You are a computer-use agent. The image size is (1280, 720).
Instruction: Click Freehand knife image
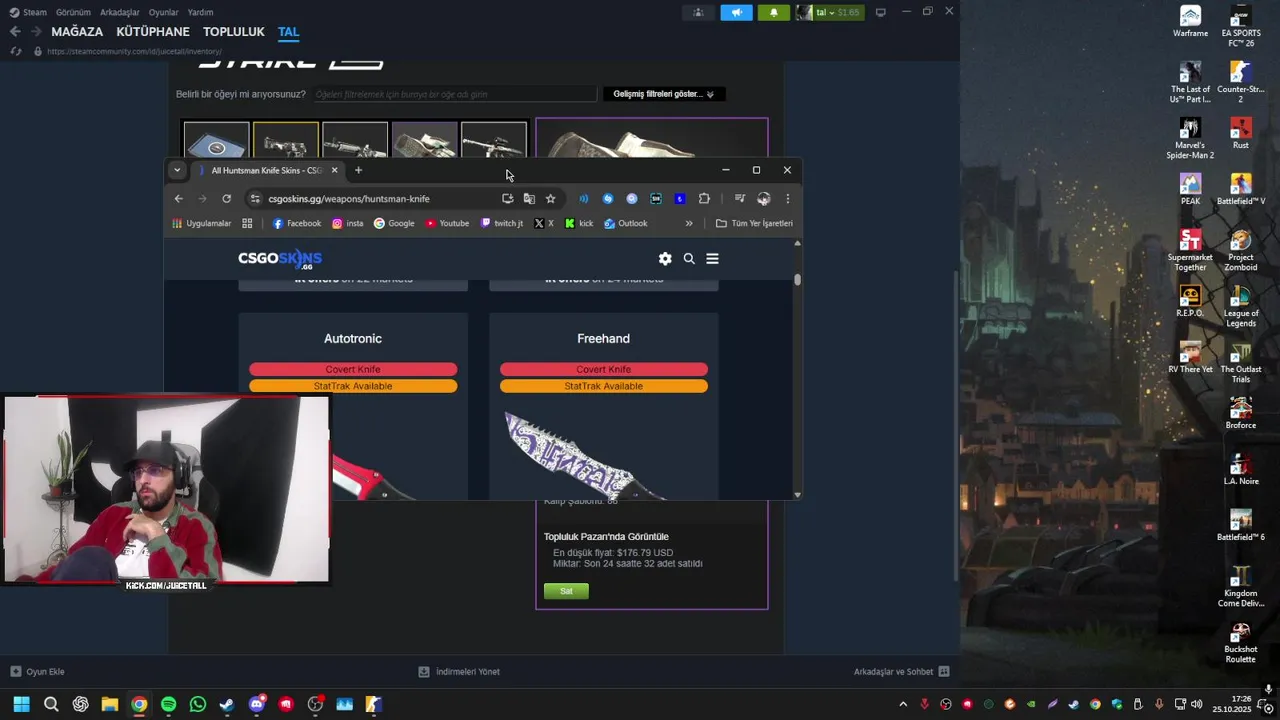point(585,455)
